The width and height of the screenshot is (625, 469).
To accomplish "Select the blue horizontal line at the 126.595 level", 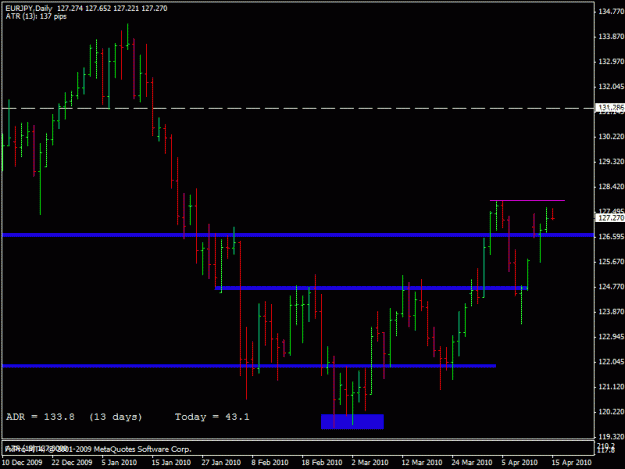I will click(298, 235).
